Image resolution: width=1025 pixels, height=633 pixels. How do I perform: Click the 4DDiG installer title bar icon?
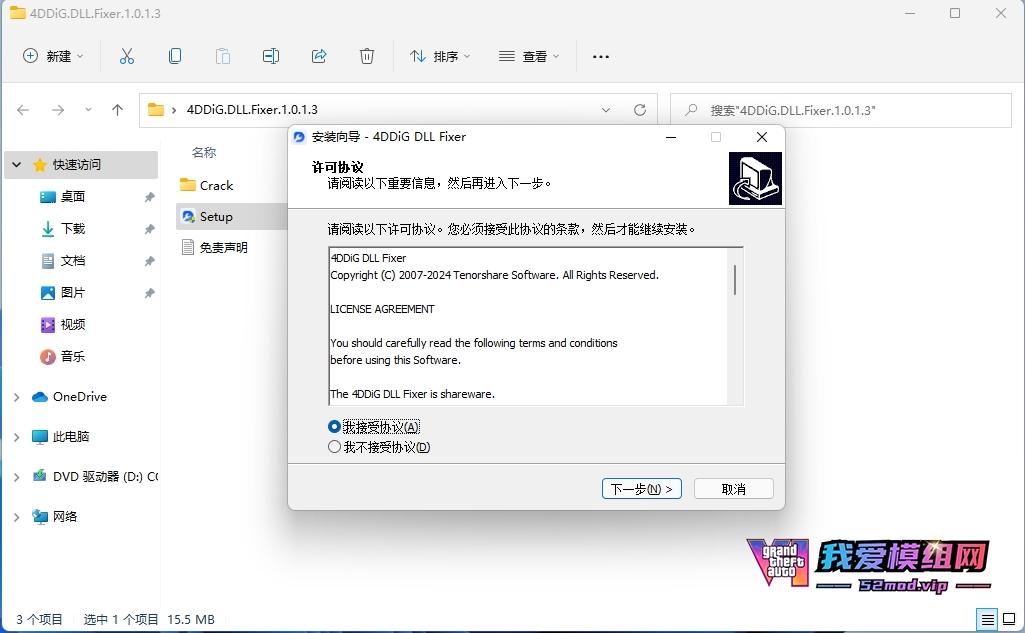[x=299, y=137]
